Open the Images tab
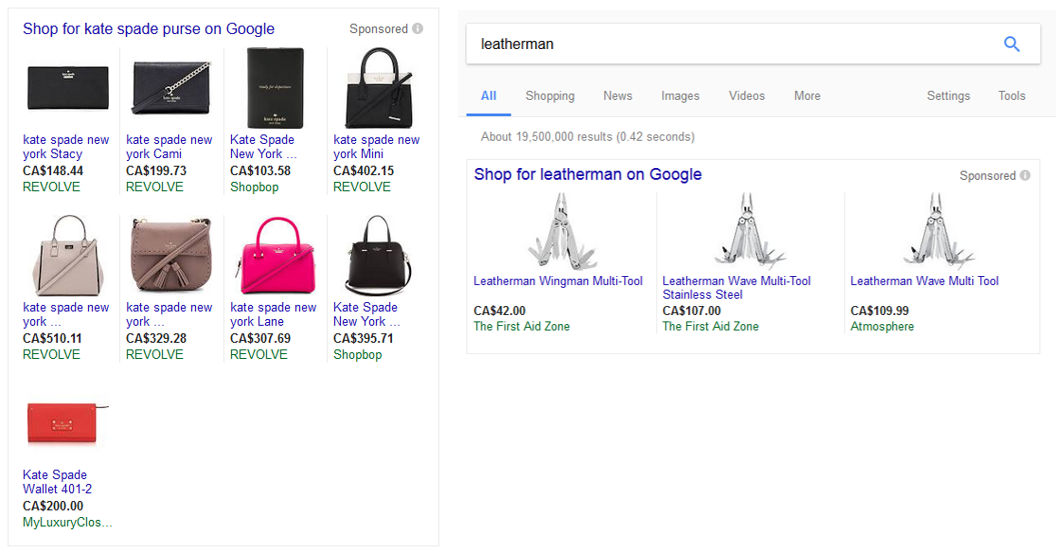The height and width of the screenshot is (553, 1056). coord(680,96)
